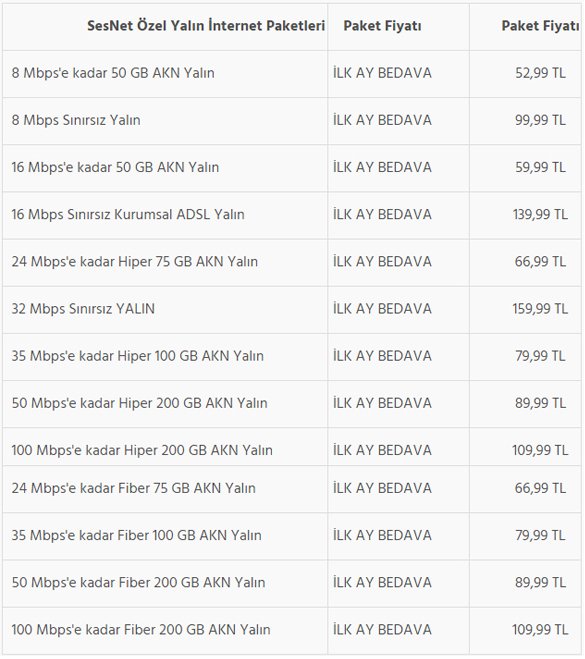This screenshot has width=585, height=659.
Task: Select 16 Mbps Sınırsız Kurumsal ADSL Yalın
Action: (x=128, y=214)
